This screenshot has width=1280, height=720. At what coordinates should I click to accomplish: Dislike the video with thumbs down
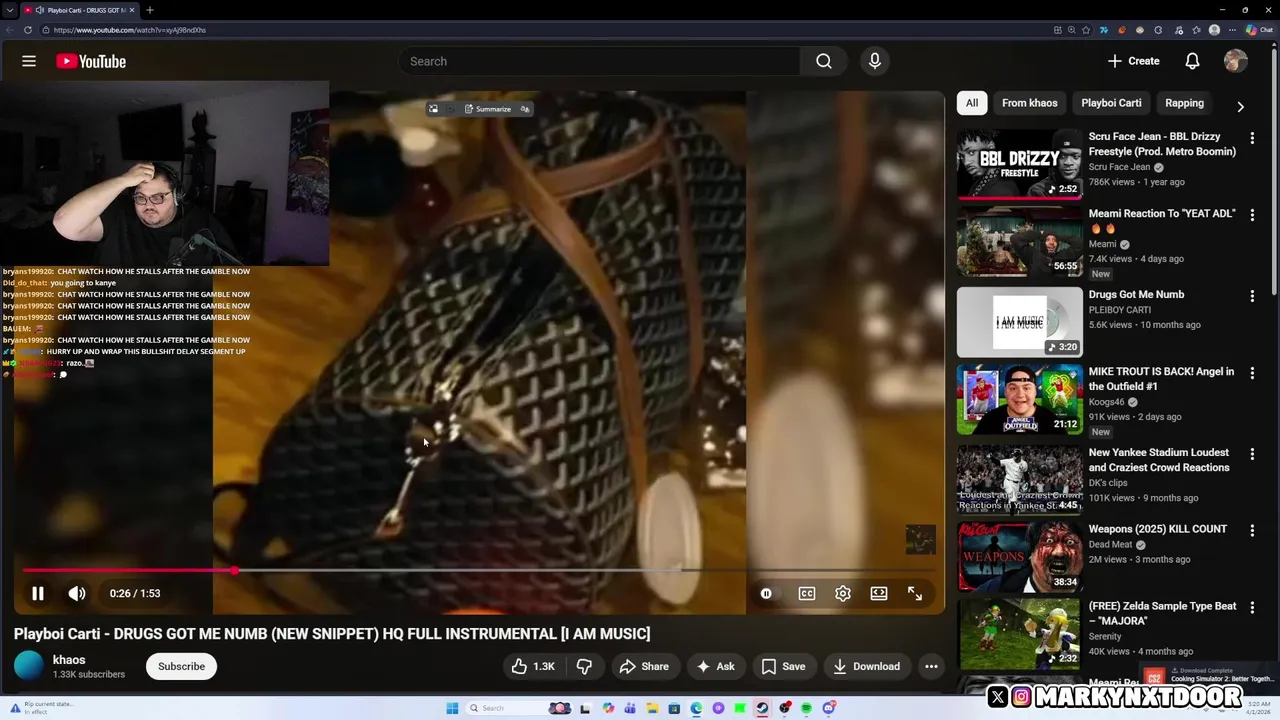584,666
